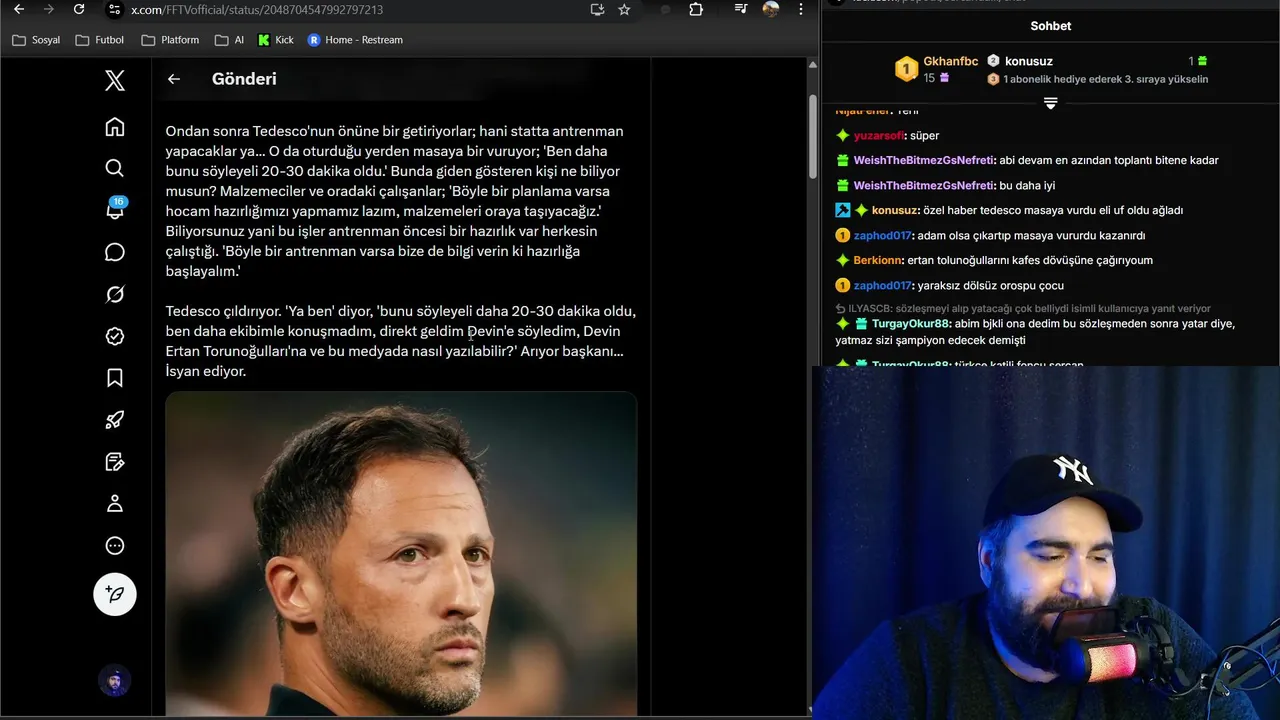
Task: Open the More circle icon in sidebar
Action: 115,546
